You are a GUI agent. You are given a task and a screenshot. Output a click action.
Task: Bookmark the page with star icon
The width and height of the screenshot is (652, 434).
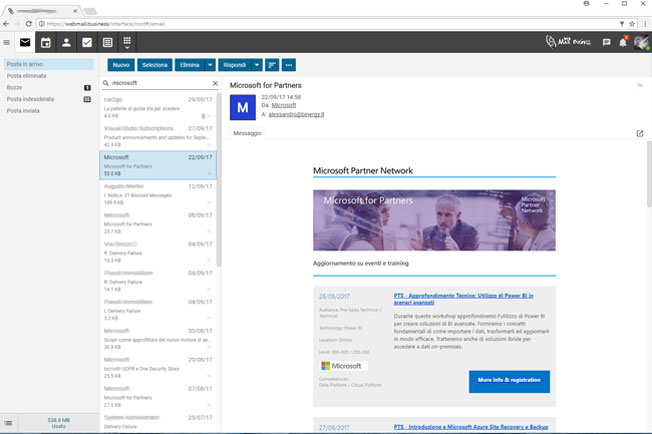coord(632,24)
